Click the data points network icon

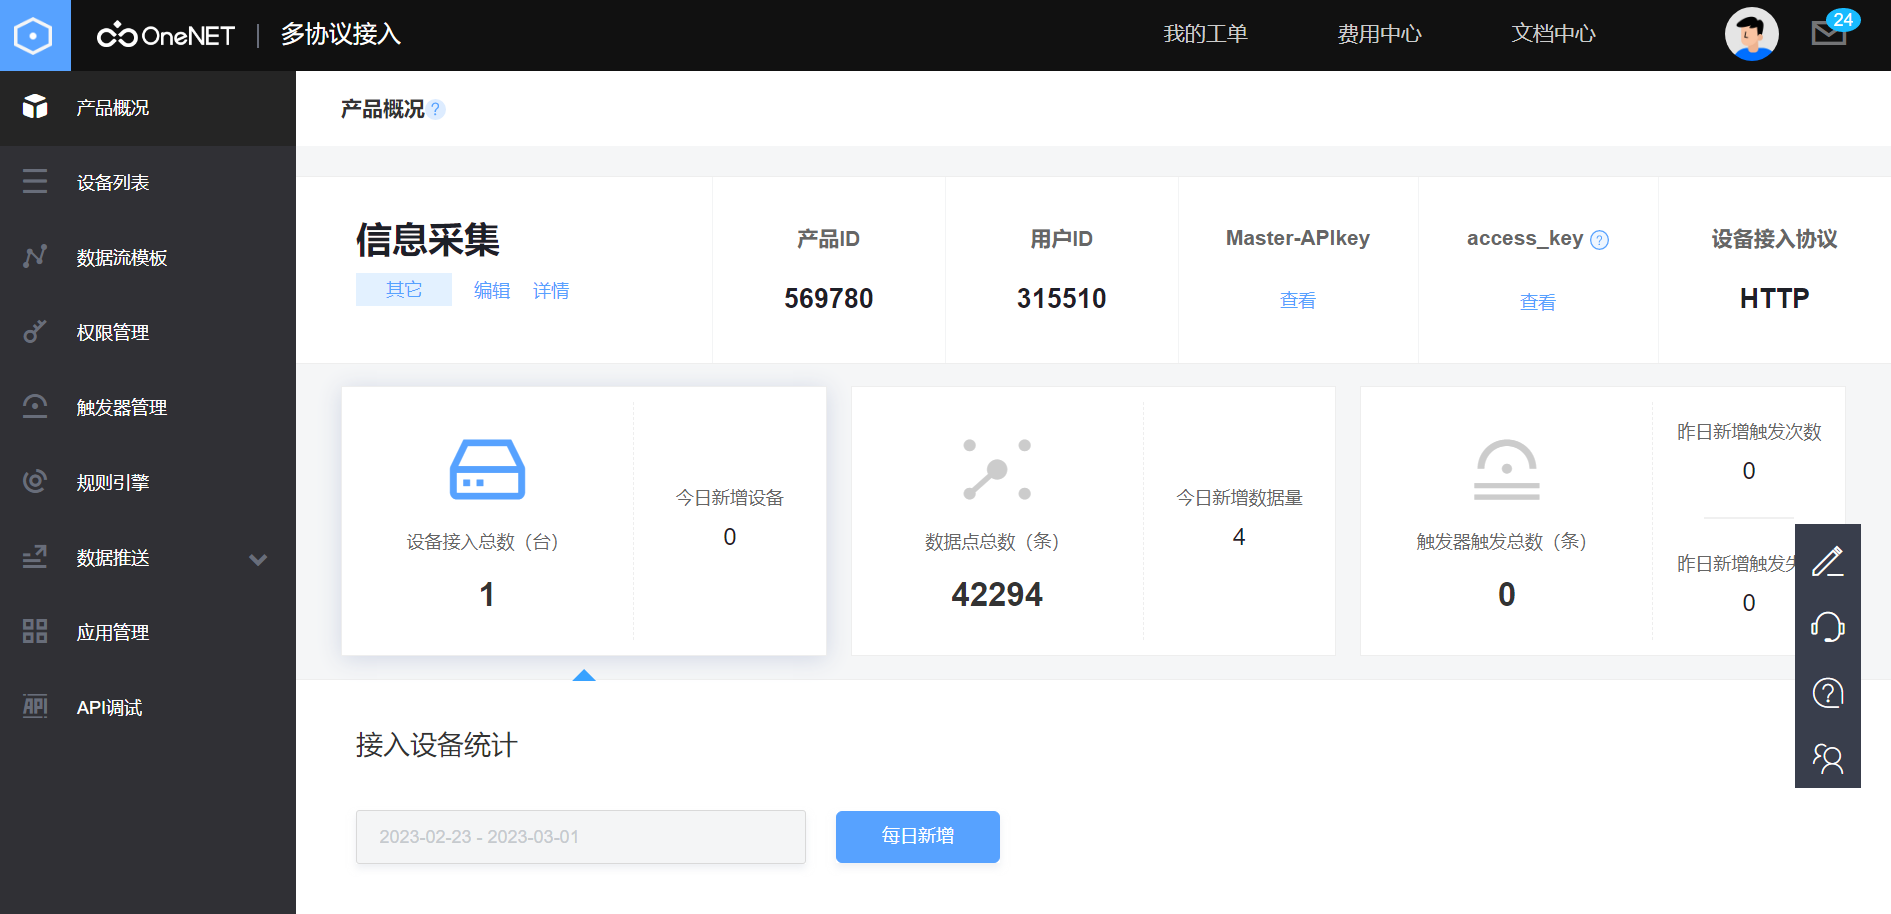click(x=997, y=469)
